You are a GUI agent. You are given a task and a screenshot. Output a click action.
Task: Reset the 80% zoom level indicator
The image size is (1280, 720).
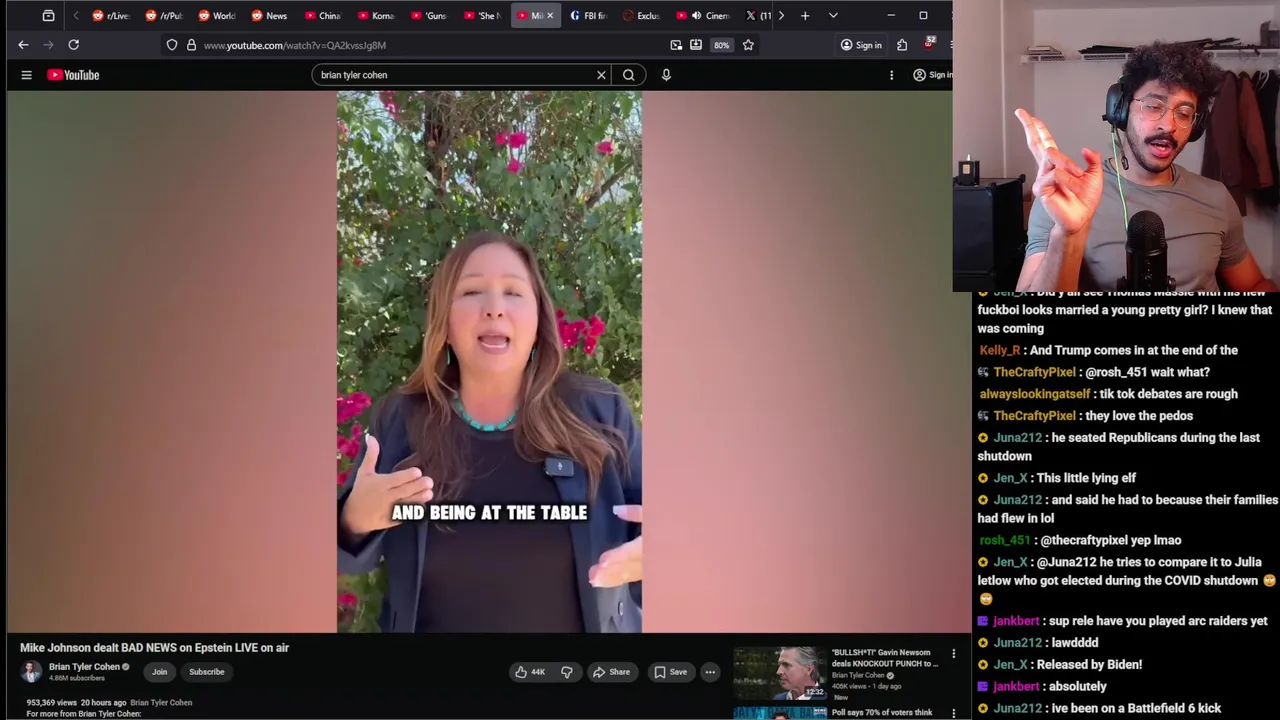pos(721,45)
